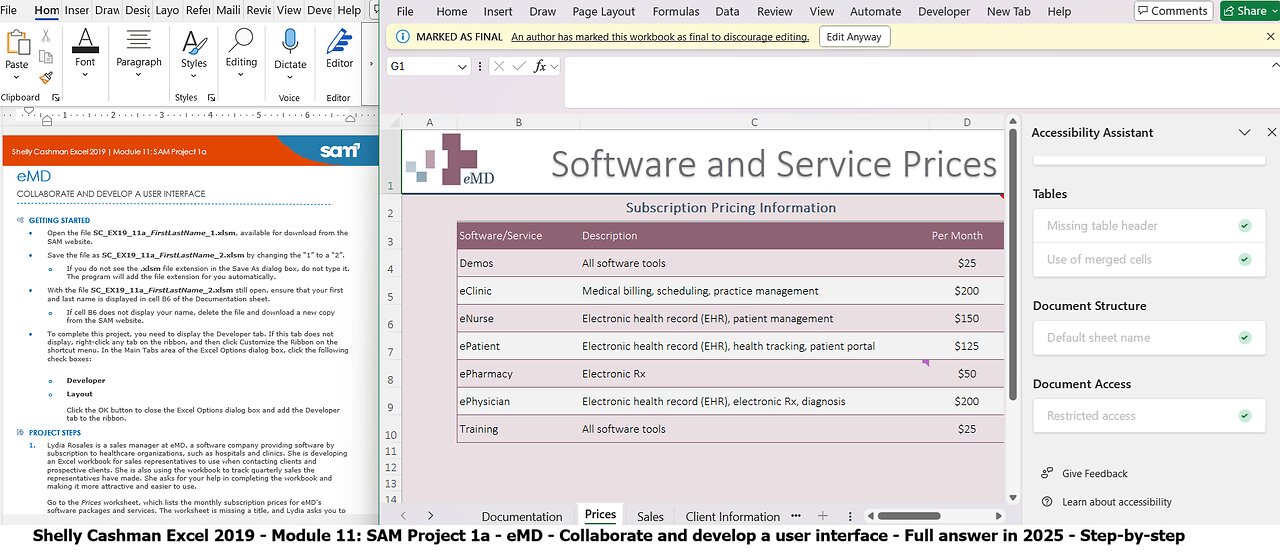Image resolution: width=1280 pixels, height=552 pixels.
Task: Click the Comments button in Excel
Action: [1174, 11]
